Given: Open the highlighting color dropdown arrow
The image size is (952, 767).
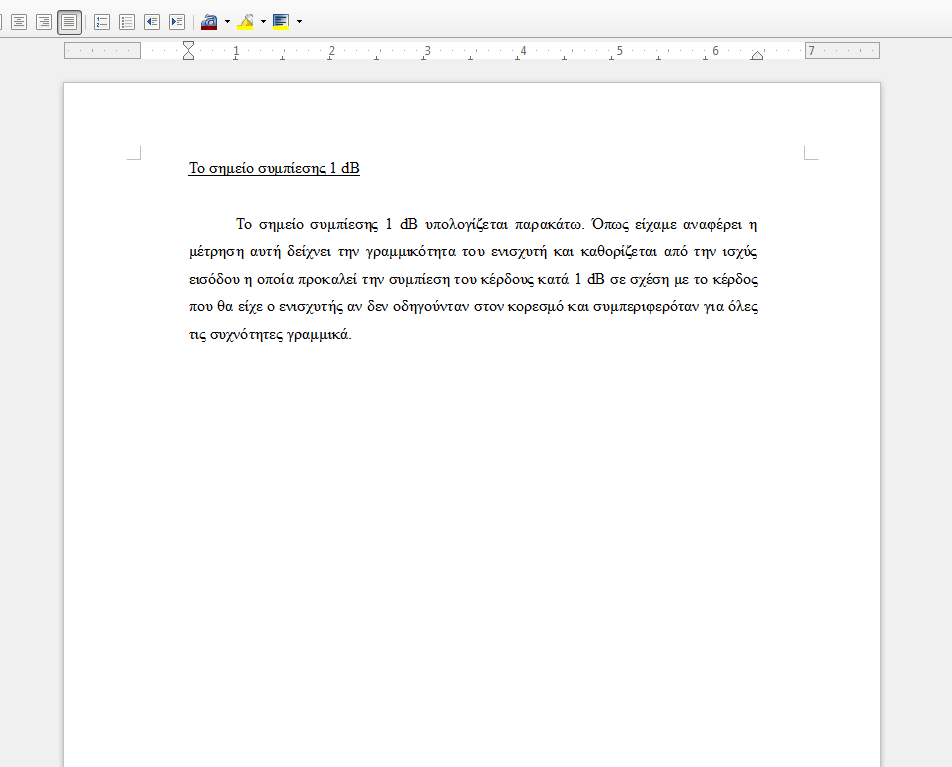Looking at the screenshot, I should [263, 22].
